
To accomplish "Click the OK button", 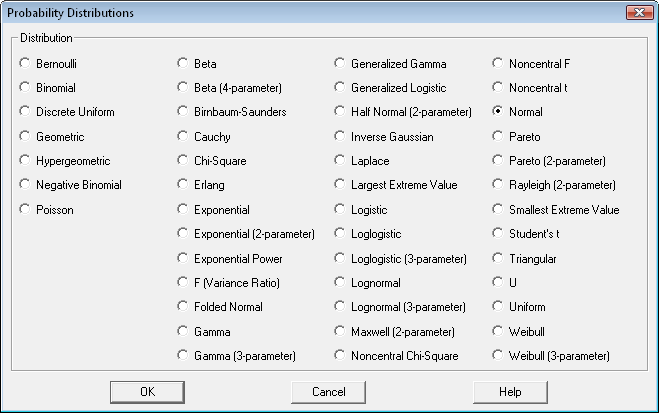I will (147, 392).
